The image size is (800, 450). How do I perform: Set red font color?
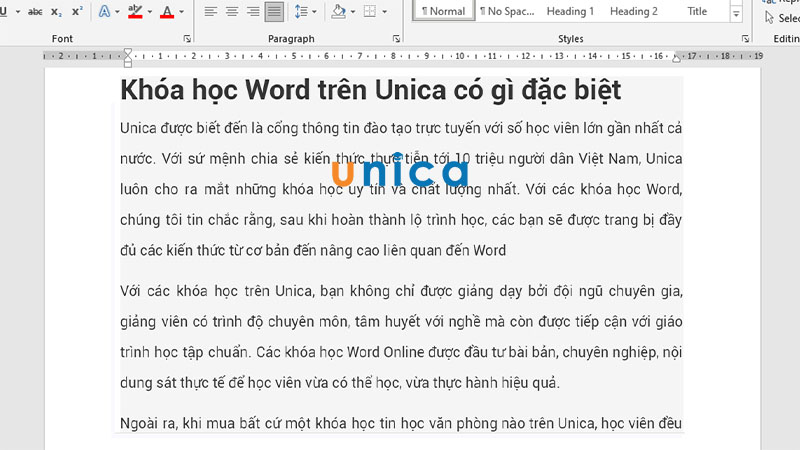(x=166, y=12)
